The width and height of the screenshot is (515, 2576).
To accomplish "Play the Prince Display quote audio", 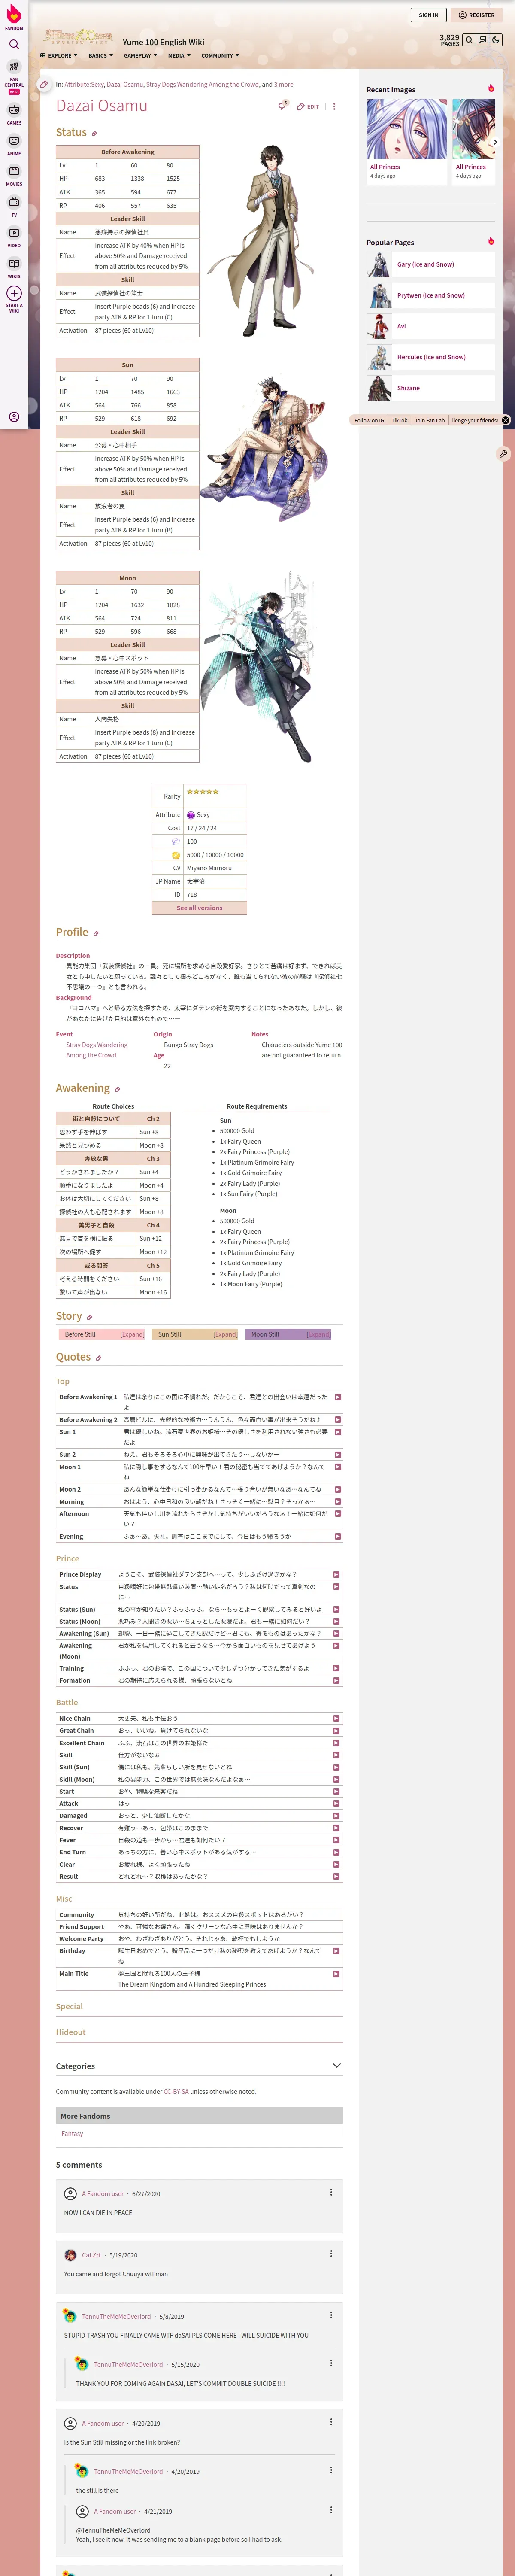I will (336, 1574).
